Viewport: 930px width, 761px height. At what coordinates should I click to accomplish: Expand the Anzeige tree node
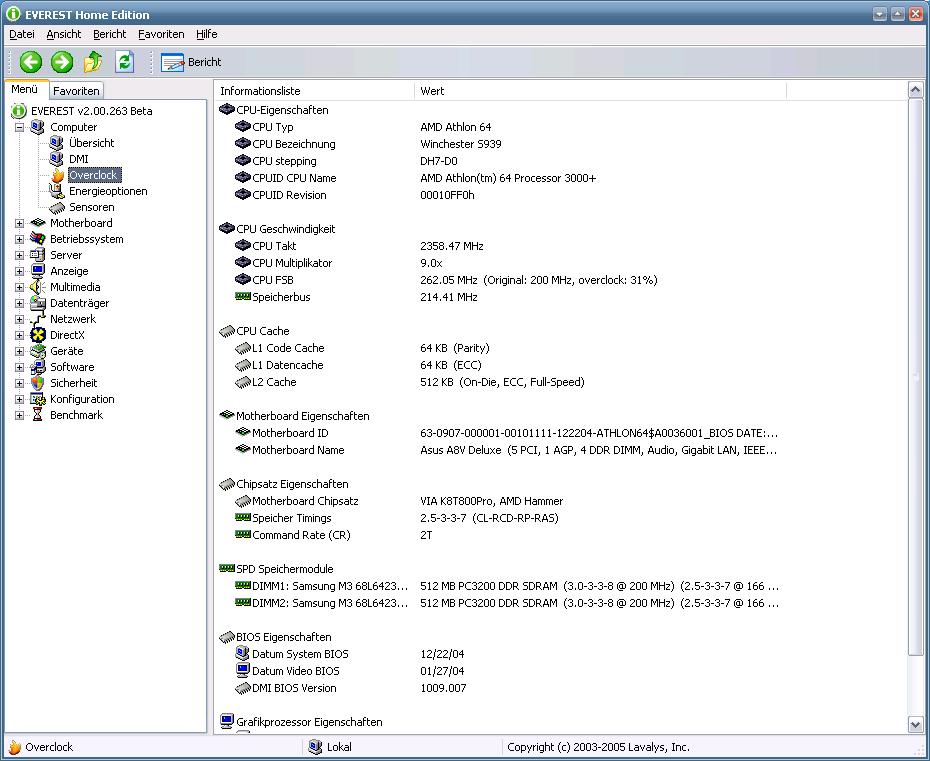click(x=20, y=271)
